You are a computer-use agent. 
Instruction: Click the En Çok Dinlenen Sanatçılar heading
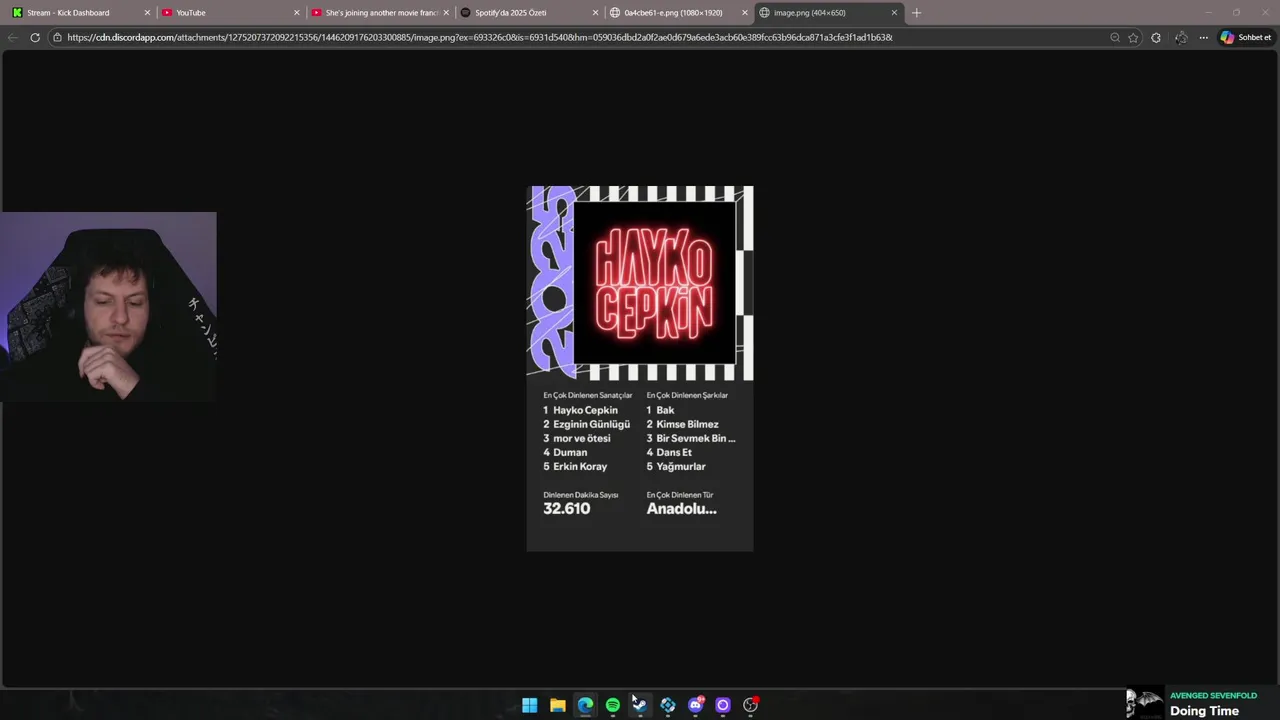coord(588,395)
